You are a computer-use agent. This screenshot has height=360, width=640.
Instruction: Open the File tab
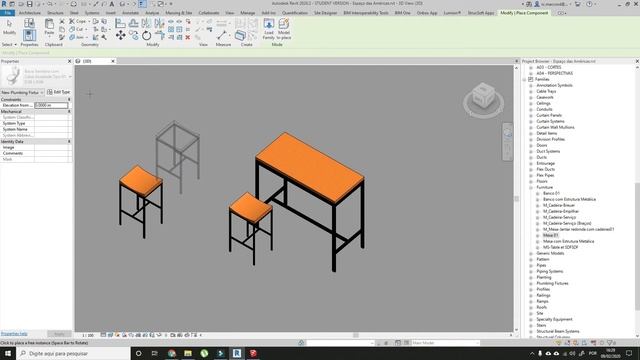(x=8, y=13)
